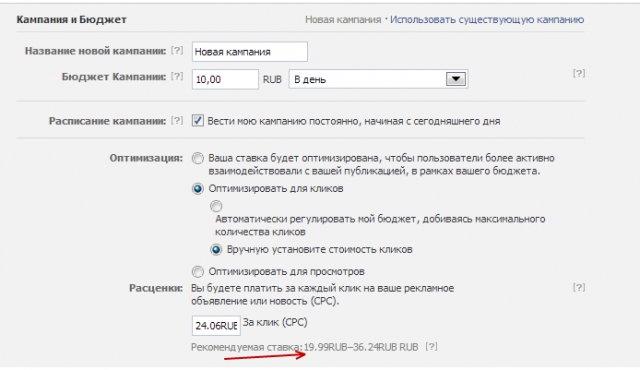Click Кампания и Бюджет section heading
This screenshot has height=370, width=640.
[x=71, y=20]
